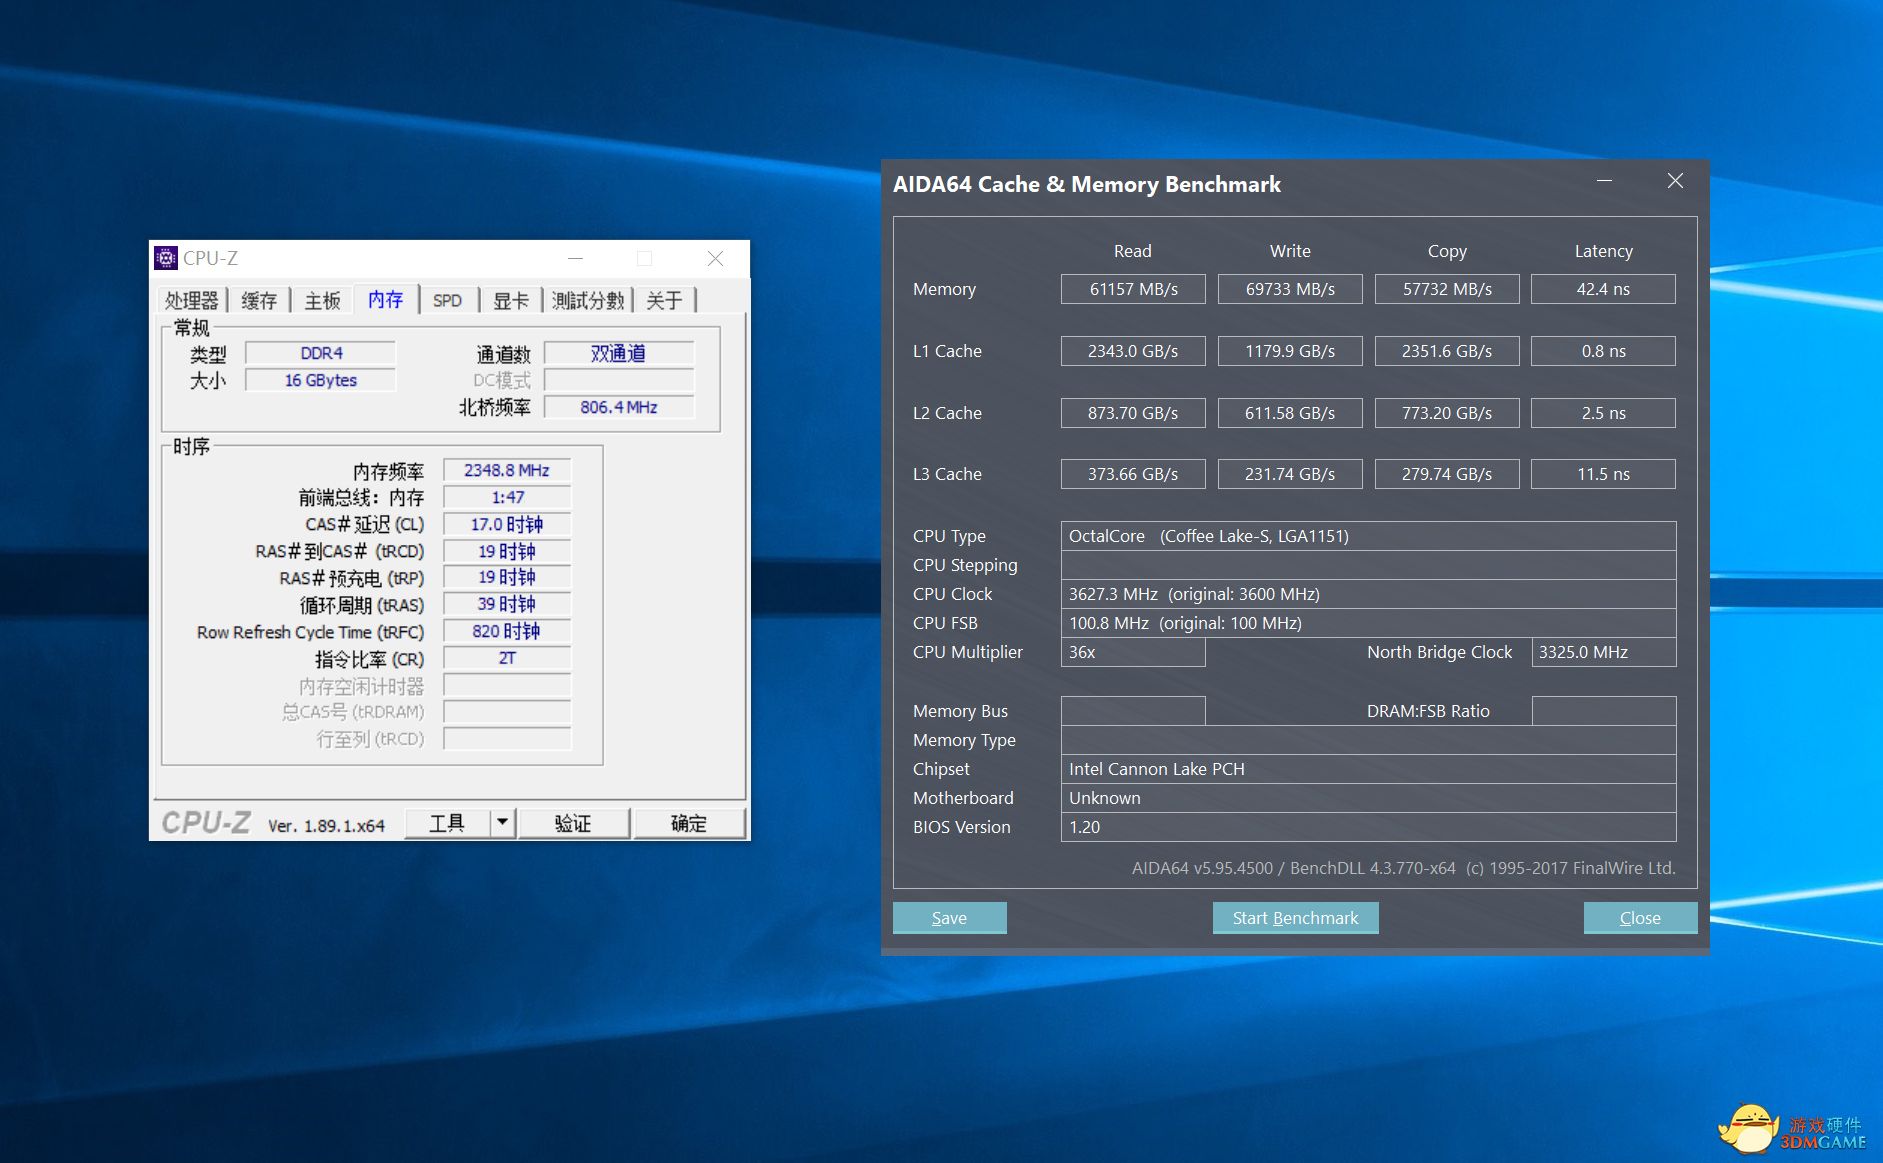Click L3 Cache Read value 373.66 GB/s
The image size is (1883, 1163).
point(1133,474)
